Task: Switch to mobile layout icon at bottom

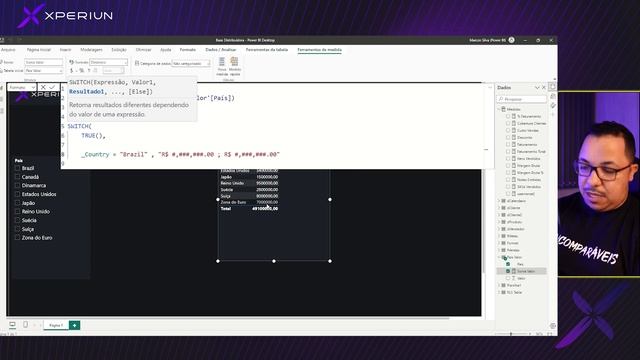Action: click(x=25, y=325)
